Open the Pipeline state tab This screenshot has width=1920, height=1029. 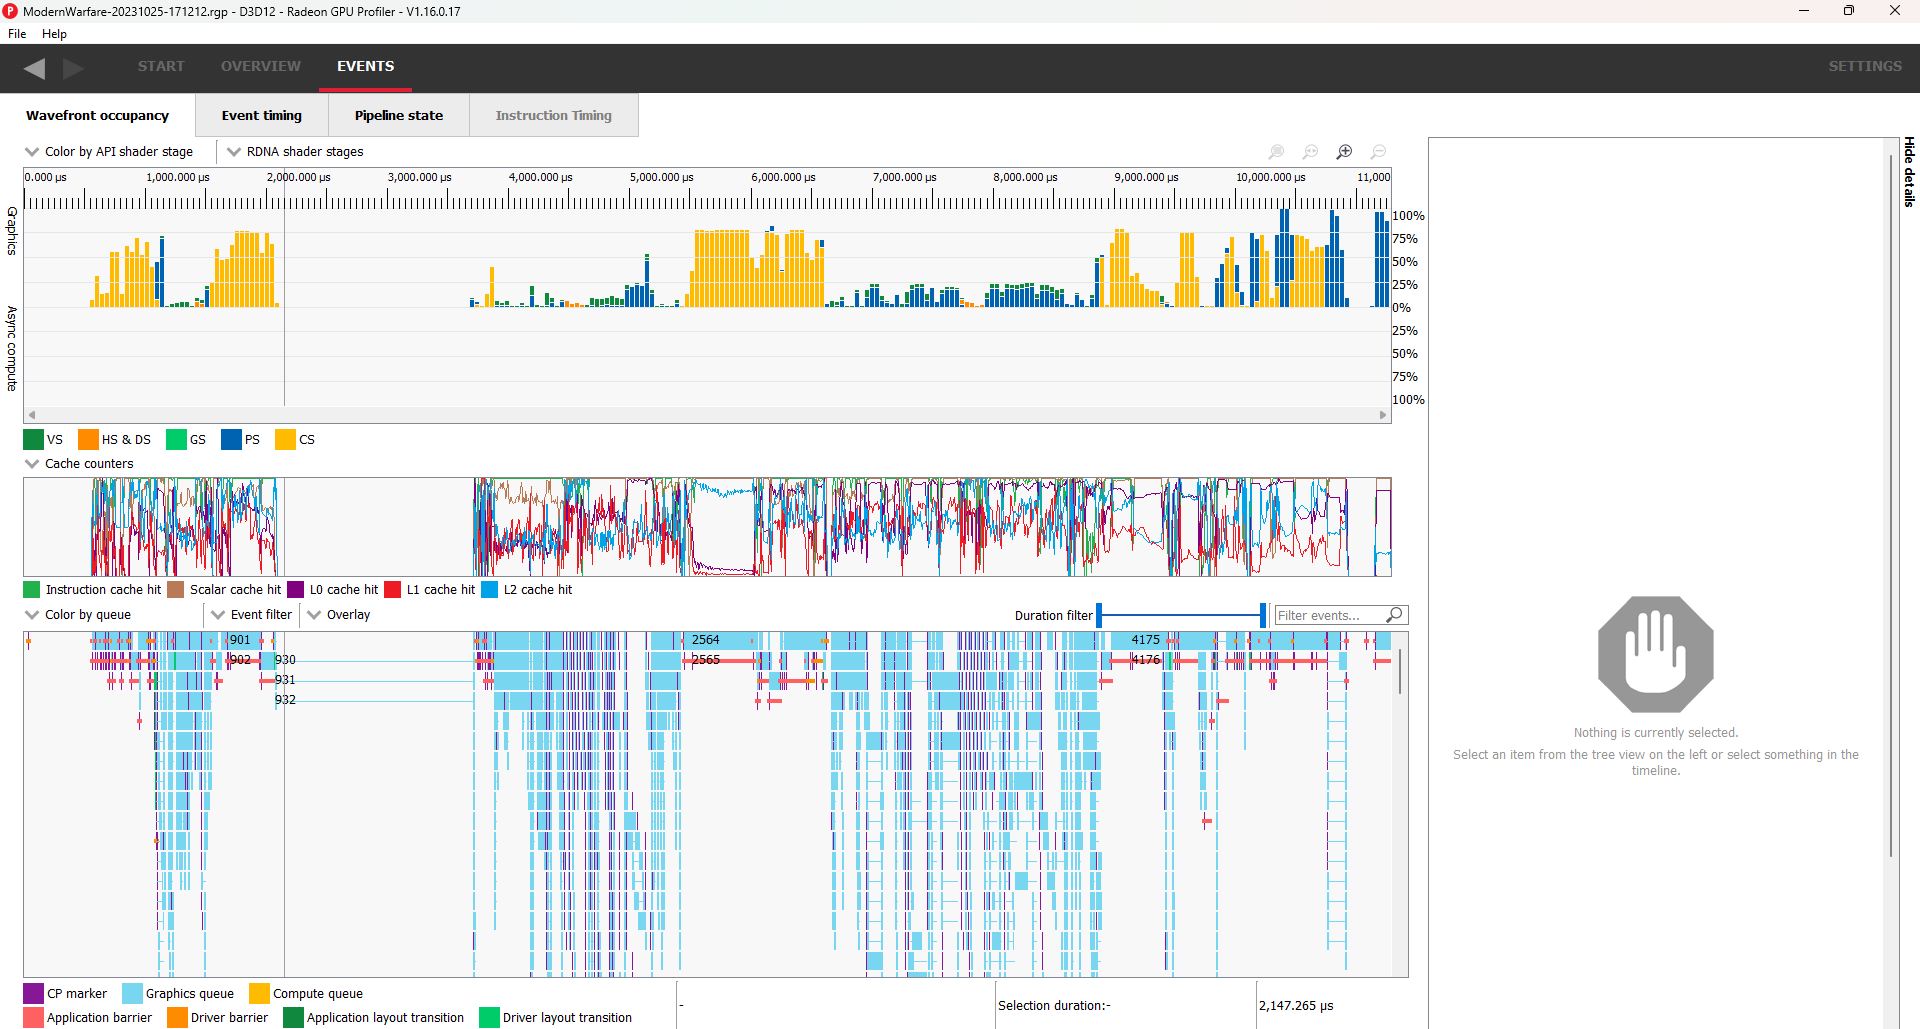click(399, 116)
